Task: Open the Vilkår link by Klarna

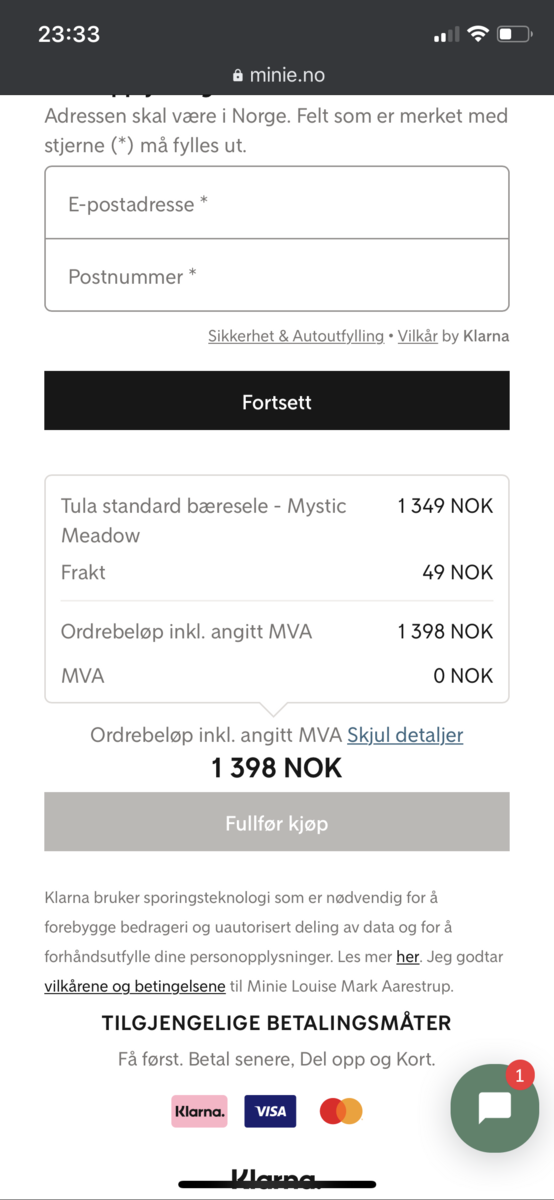Action: tap(417, 336)
